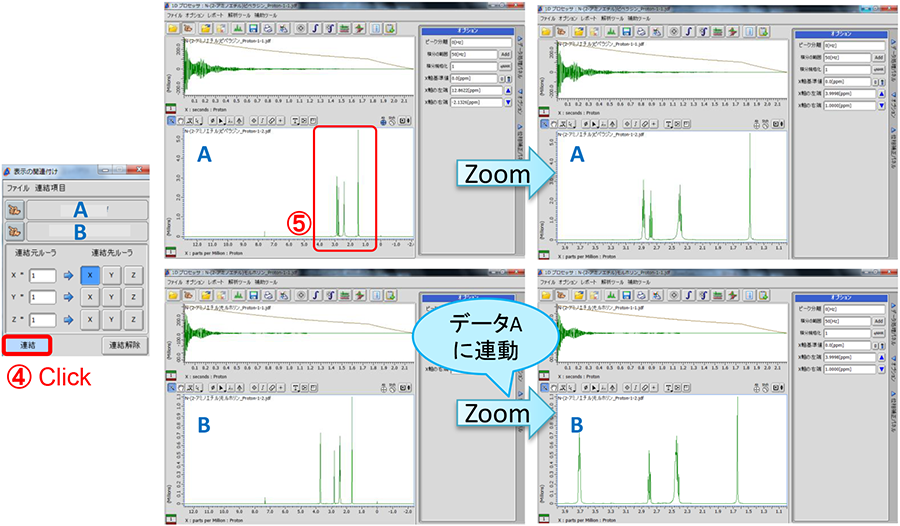
Task: Toggle the highlighted X target ruler in the X row
Action: (x=89, y=275)
